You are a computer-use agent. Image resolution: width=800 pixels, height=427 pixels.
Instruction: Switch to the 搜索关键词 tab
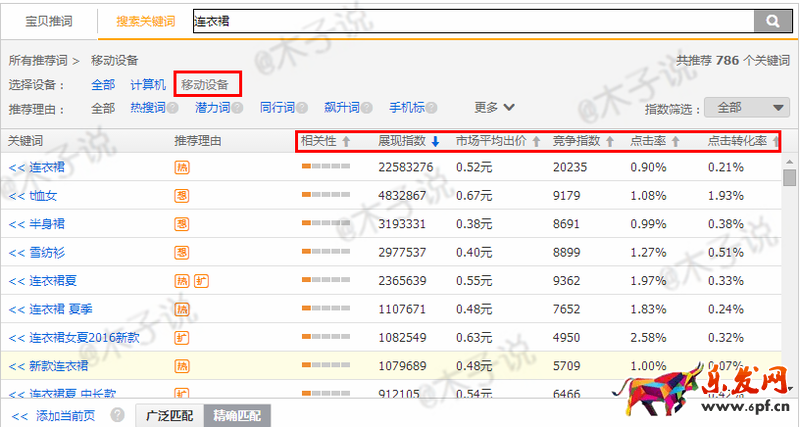pyautogui.click(x=146, y=20)
